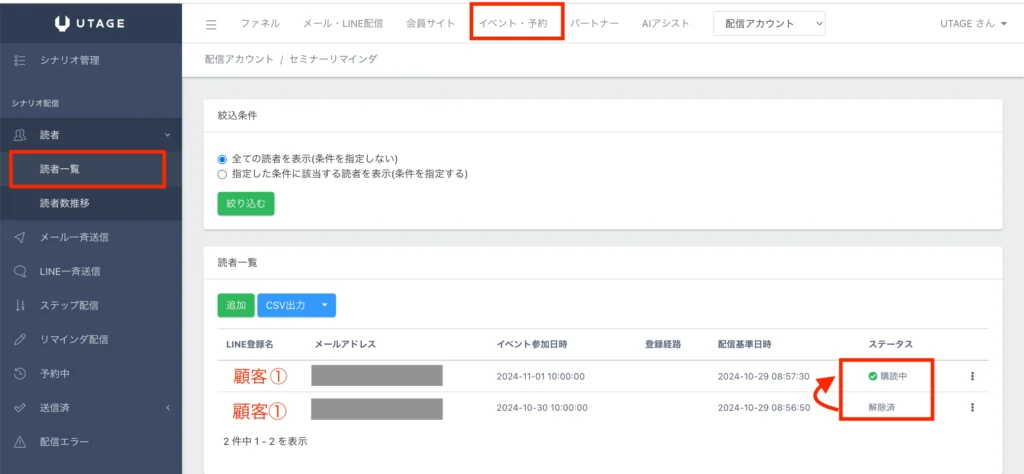Click the メールアドレス column header
The height and width of the screenshot is (474, 1024).
[345, 344]
